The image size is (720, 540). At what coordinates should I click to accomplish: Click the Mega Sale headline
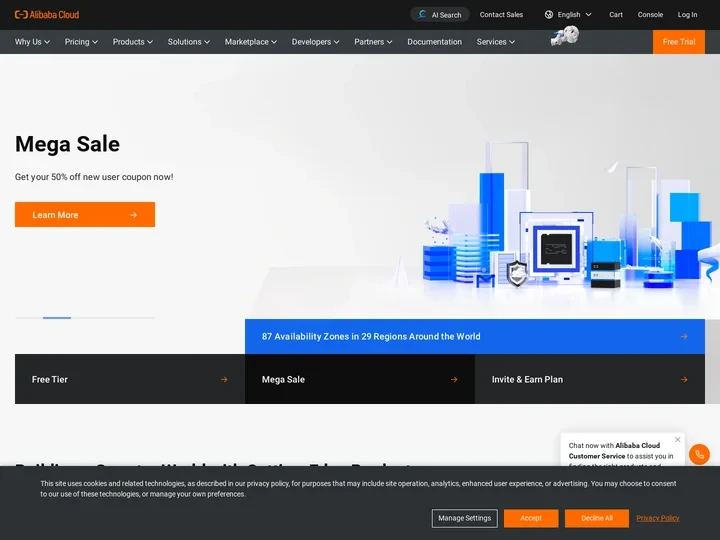point(68,144)
